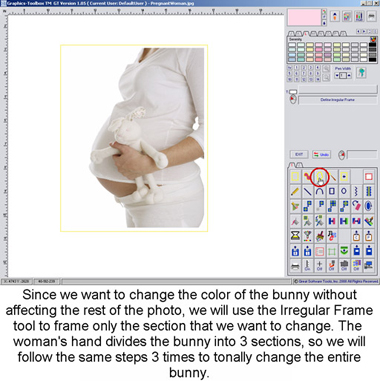Viewport: 380px width, 381px height.
Task: Click the teal key icon
Action: pyautogui.click(x=361, y=73)
